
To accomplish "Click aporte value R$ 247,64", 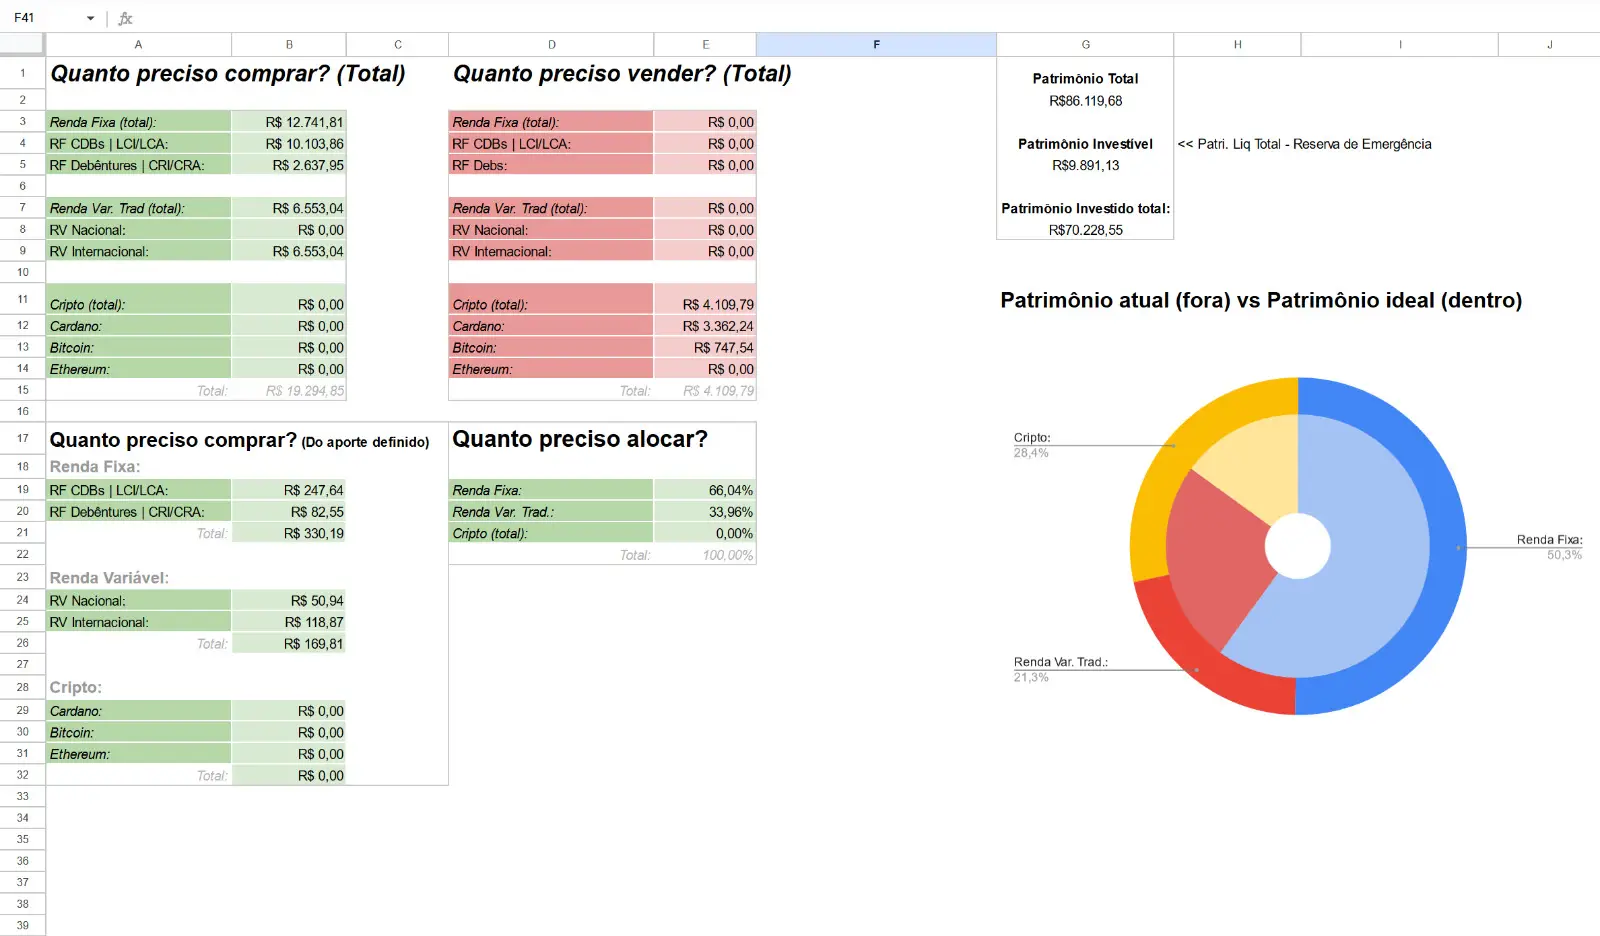I will (x=289, y=490).
